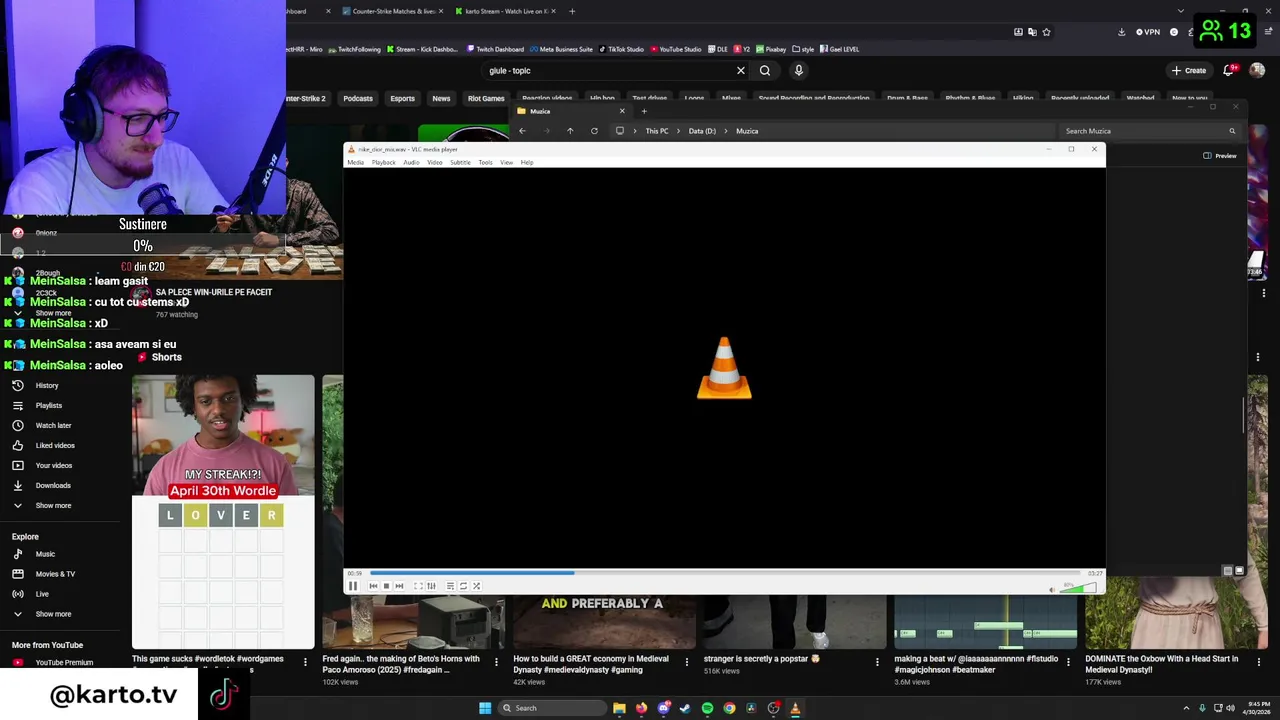Image resolution: width=1280 pixels, height=720 pixels.
Task: Click the taskbar Search box
Action: 552,708
